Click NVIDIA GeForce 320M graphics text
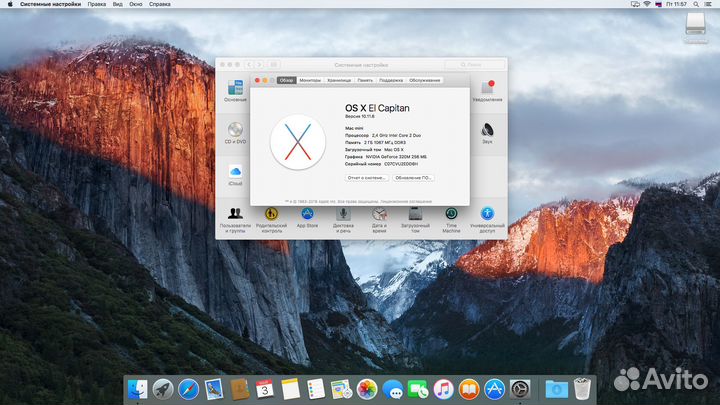 396,157
